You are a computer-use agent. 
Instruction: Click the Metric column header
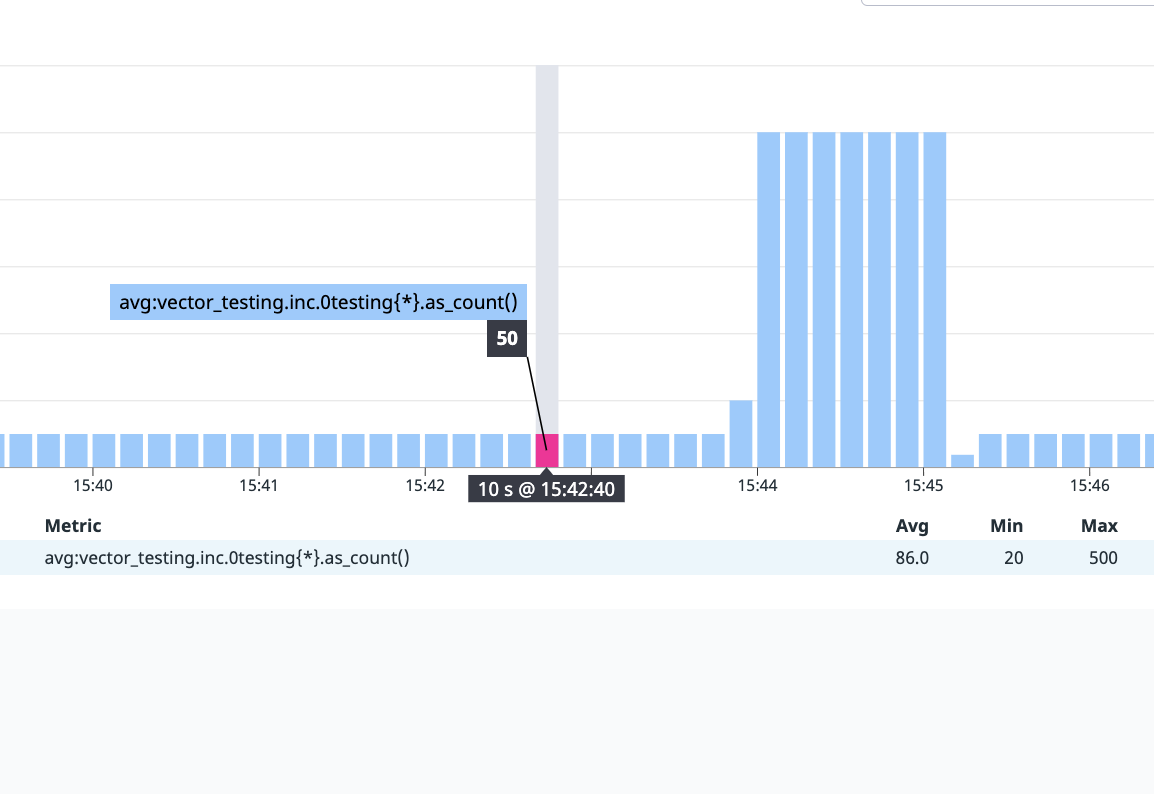73,525
